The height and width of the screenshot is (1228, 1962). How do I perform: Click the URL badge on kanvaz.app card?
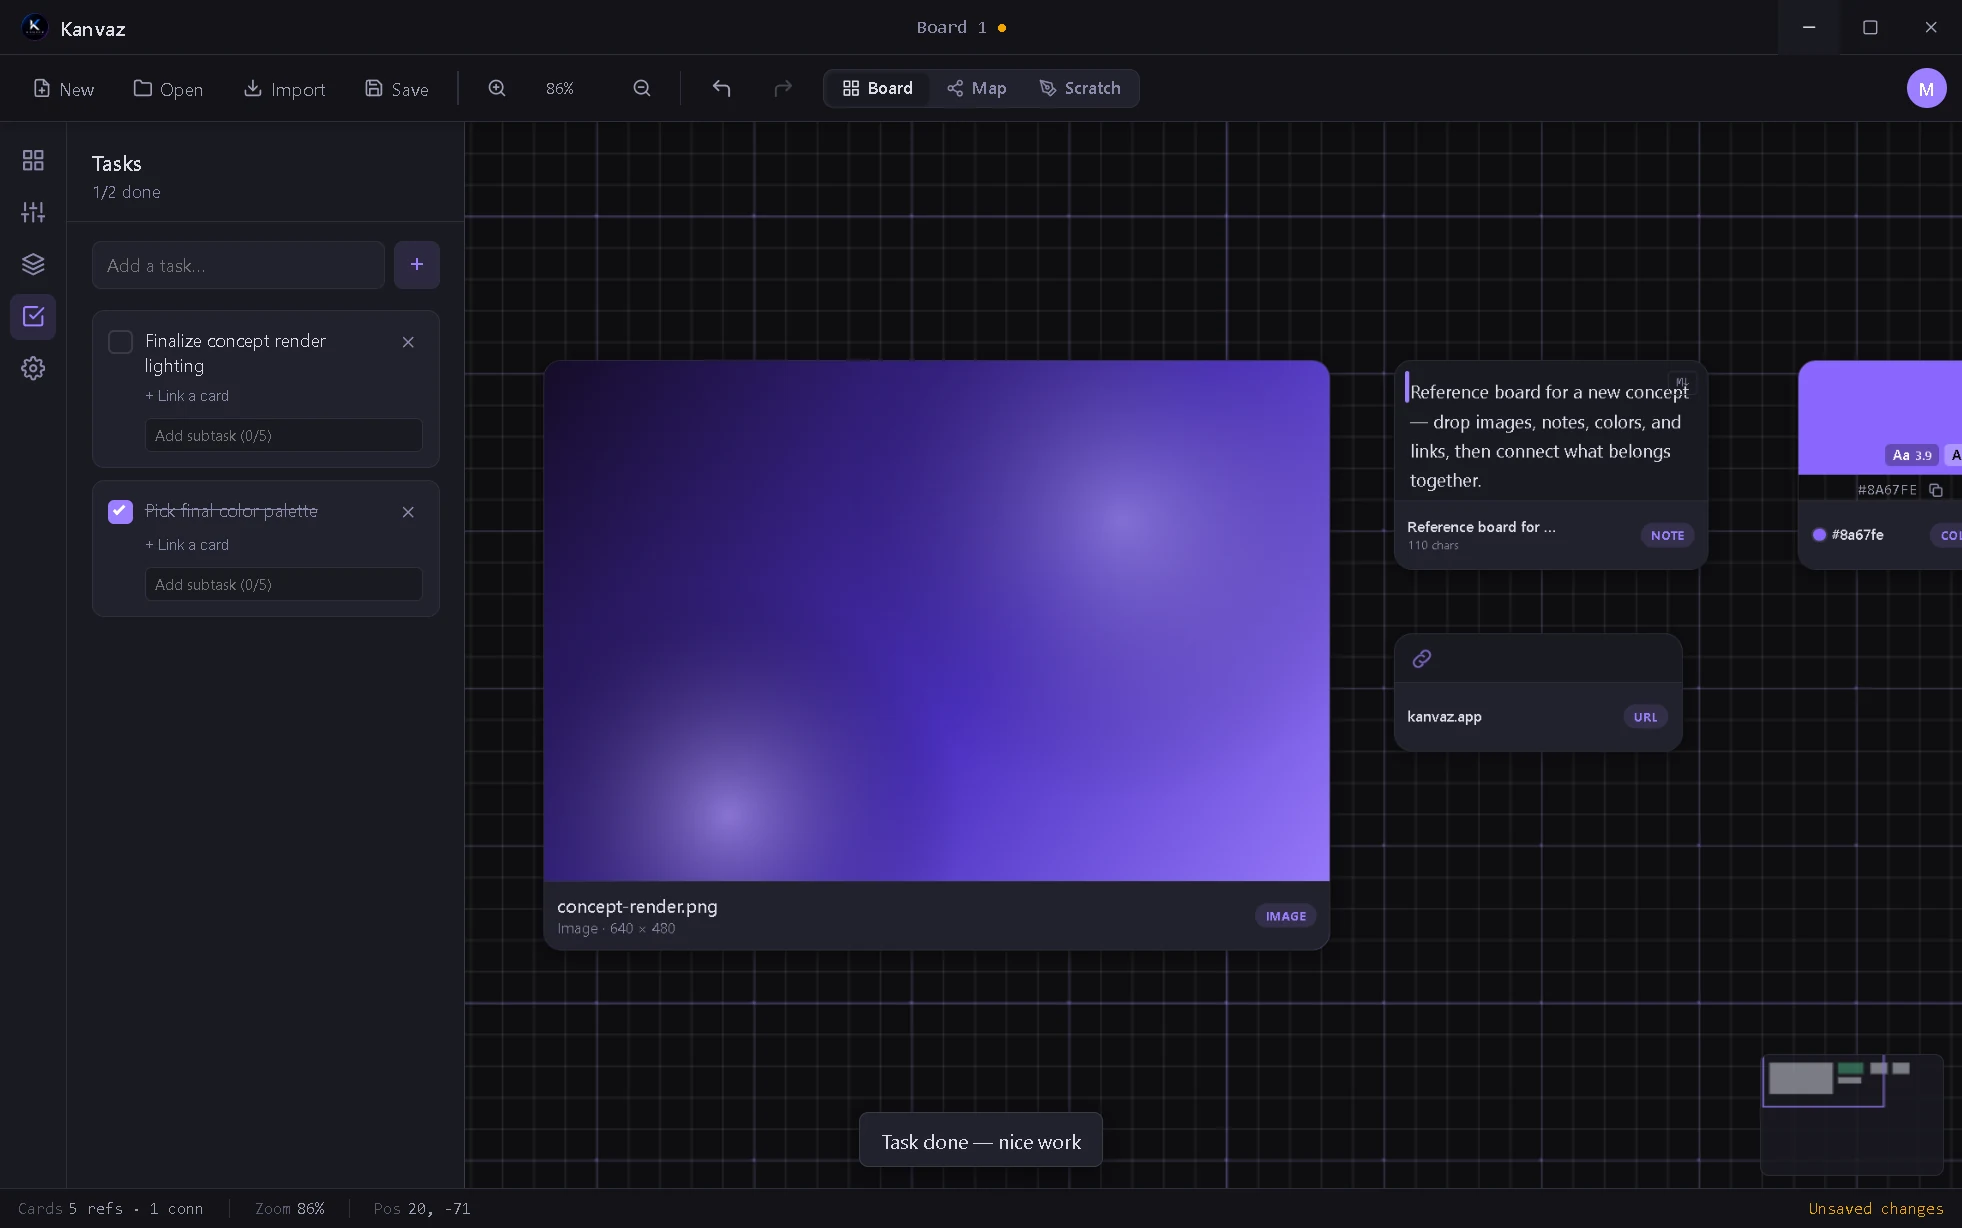click(x=1645, y=717)
